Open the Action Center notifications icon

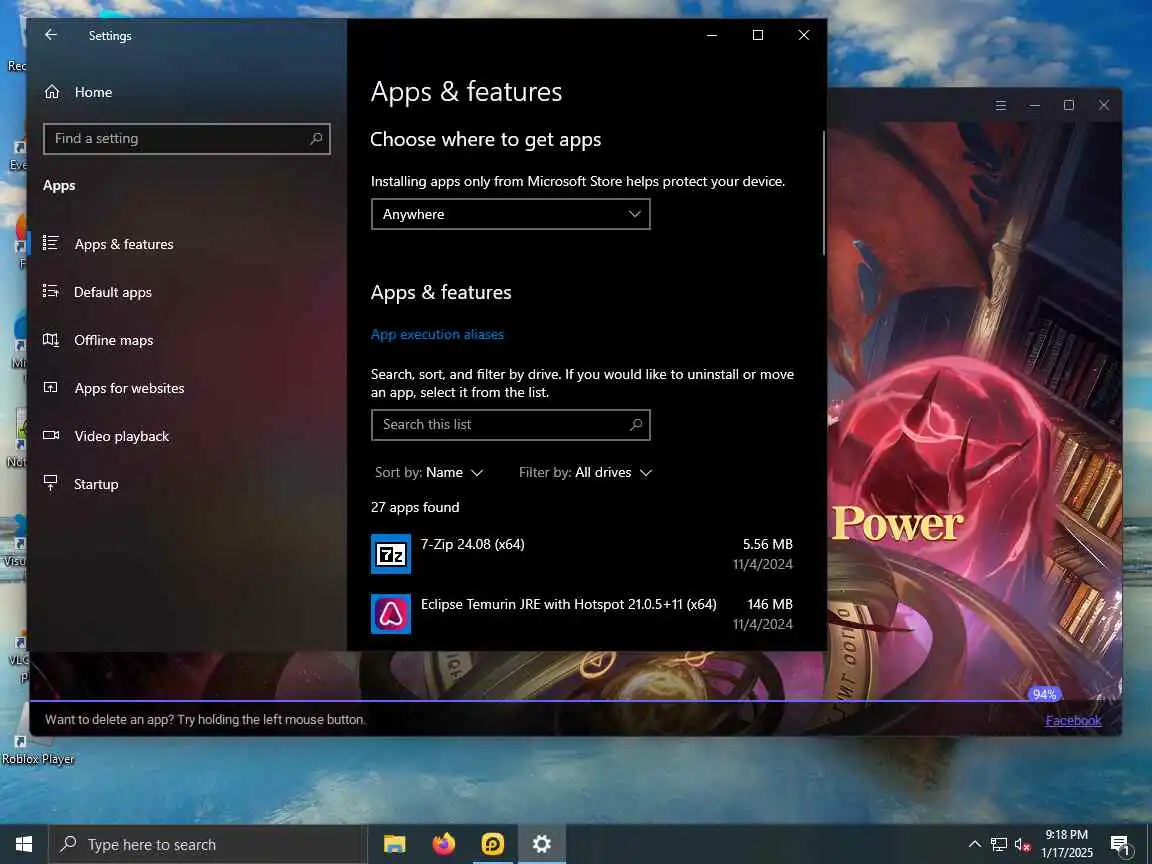tap(1120, 845)
